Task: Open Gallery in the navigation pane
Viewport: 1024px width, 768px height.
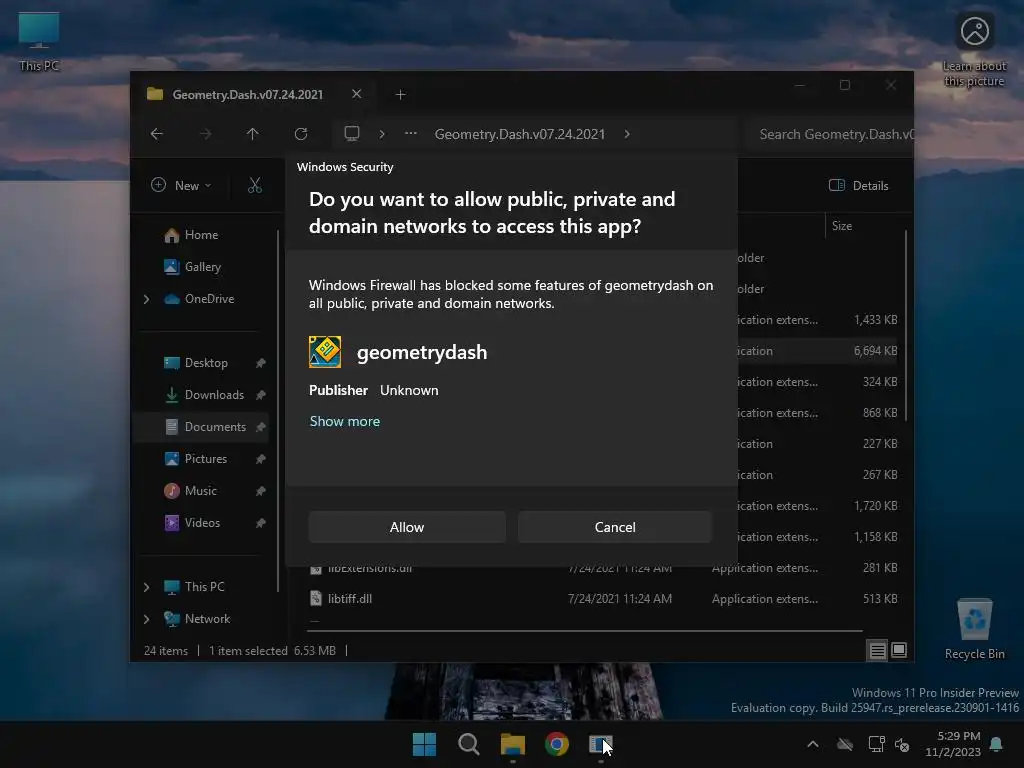Action: (x=202, y=266)
